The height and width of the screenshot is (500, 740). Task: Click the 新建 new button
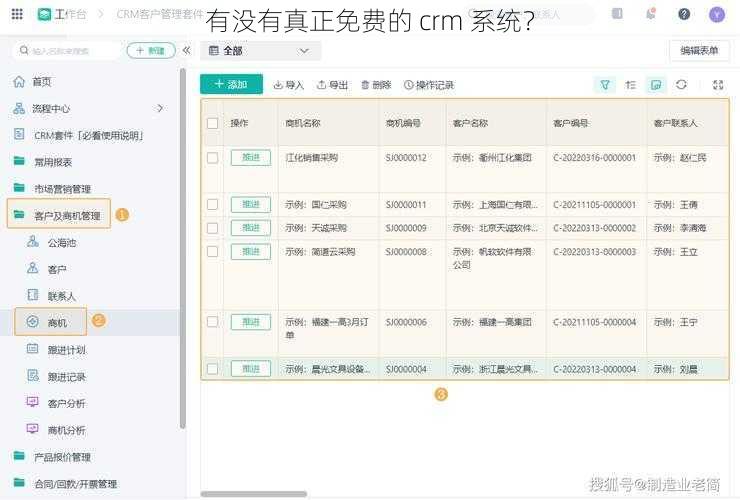[x=151, y=50]
